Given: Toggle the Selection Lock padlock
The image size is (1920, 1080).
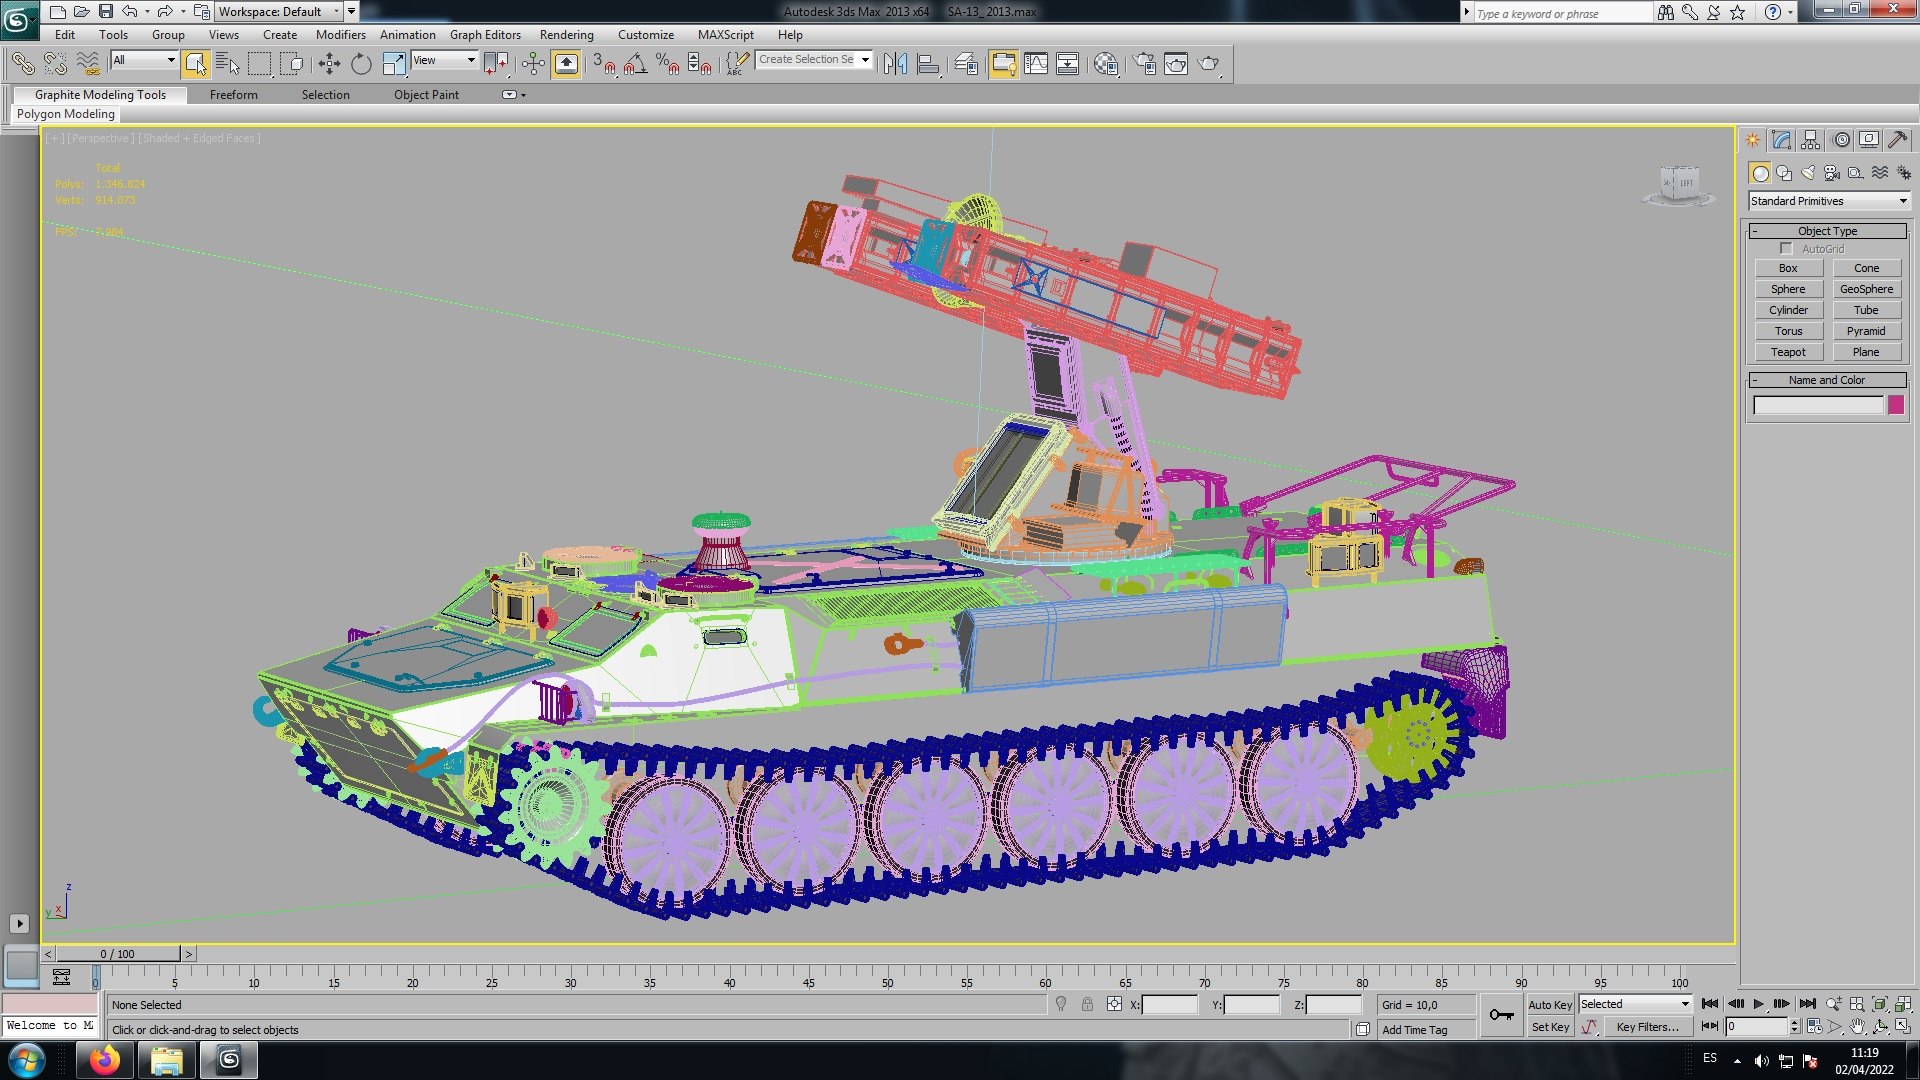Looking at the screenshot, I should (x=1087, y=1004).
